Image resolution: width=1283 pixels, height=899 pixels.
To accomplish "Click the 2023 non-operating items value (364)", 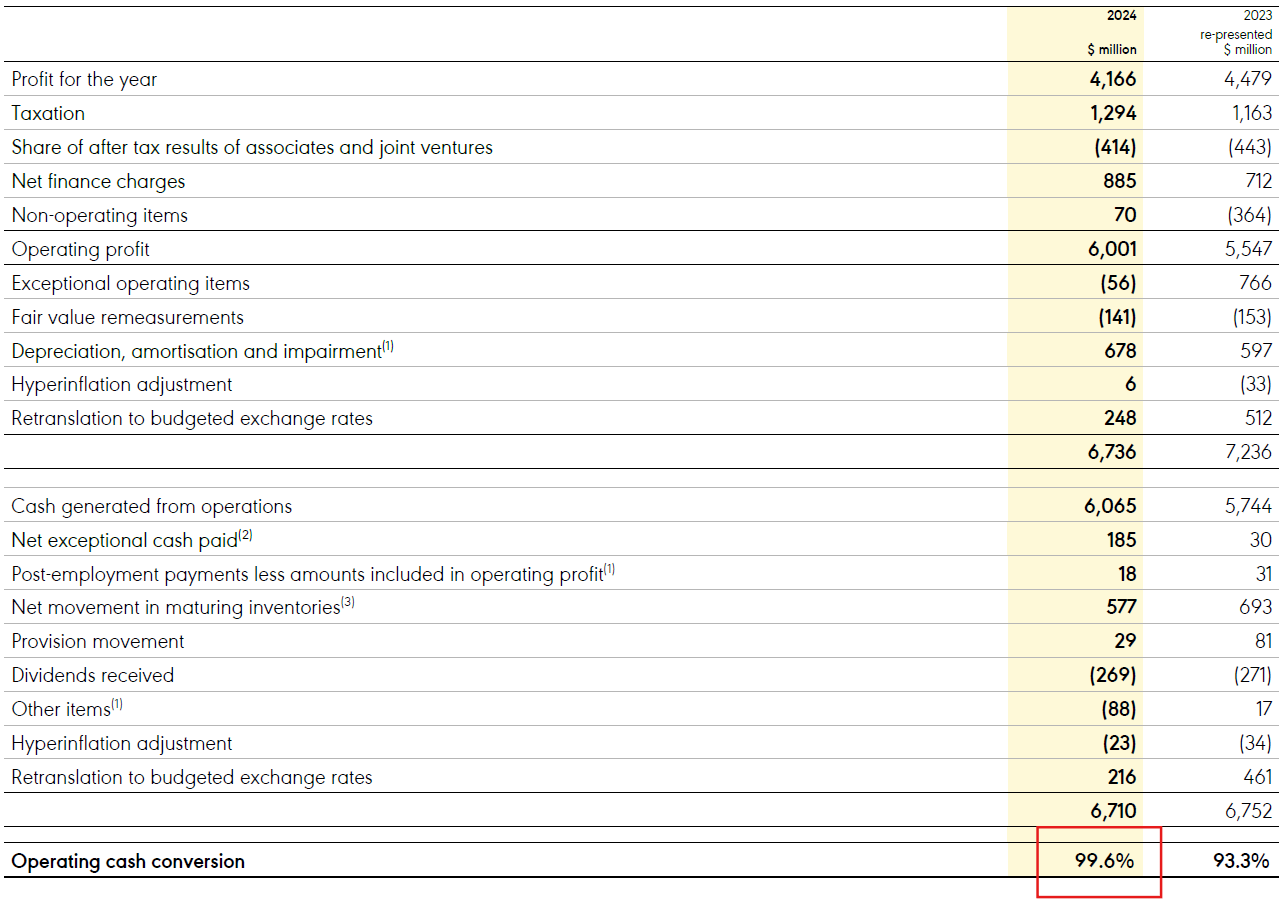I will pos(1250,215).
